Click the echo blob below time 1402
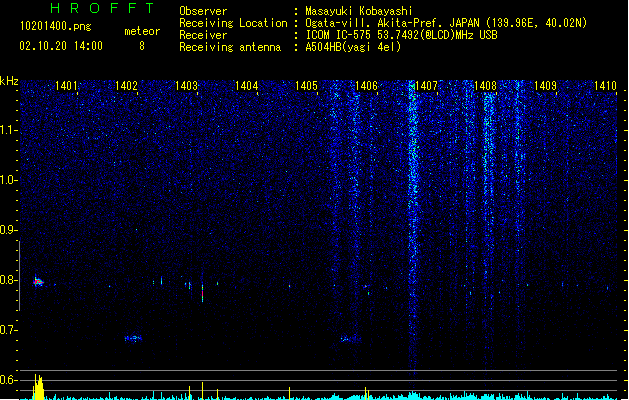 (x=133, y=339)
